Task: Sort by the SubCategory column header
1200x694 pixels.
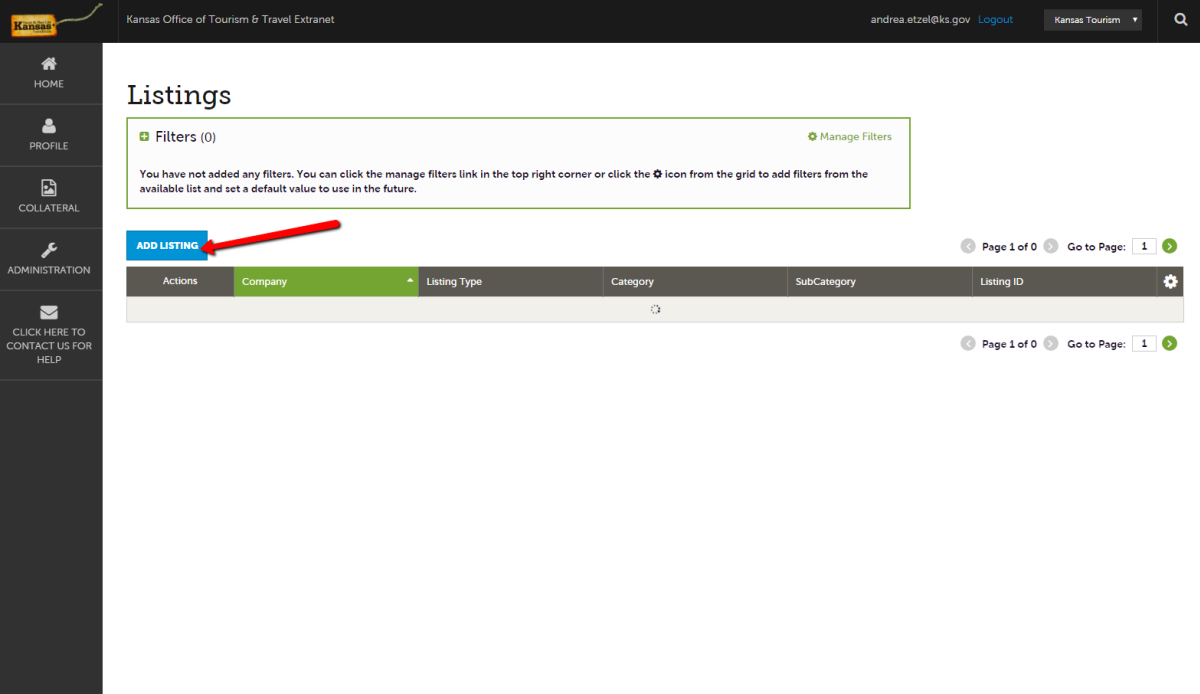Action: click(879, 282)
